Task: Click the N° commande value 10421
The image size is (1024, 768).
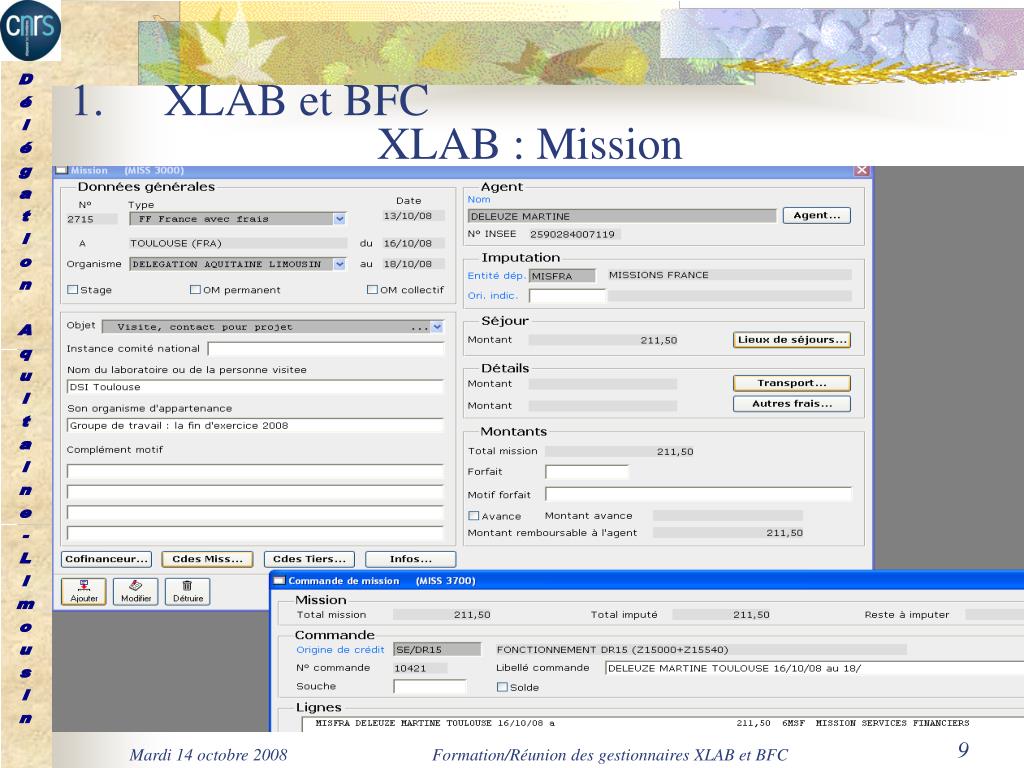Action: coord(421,668)
